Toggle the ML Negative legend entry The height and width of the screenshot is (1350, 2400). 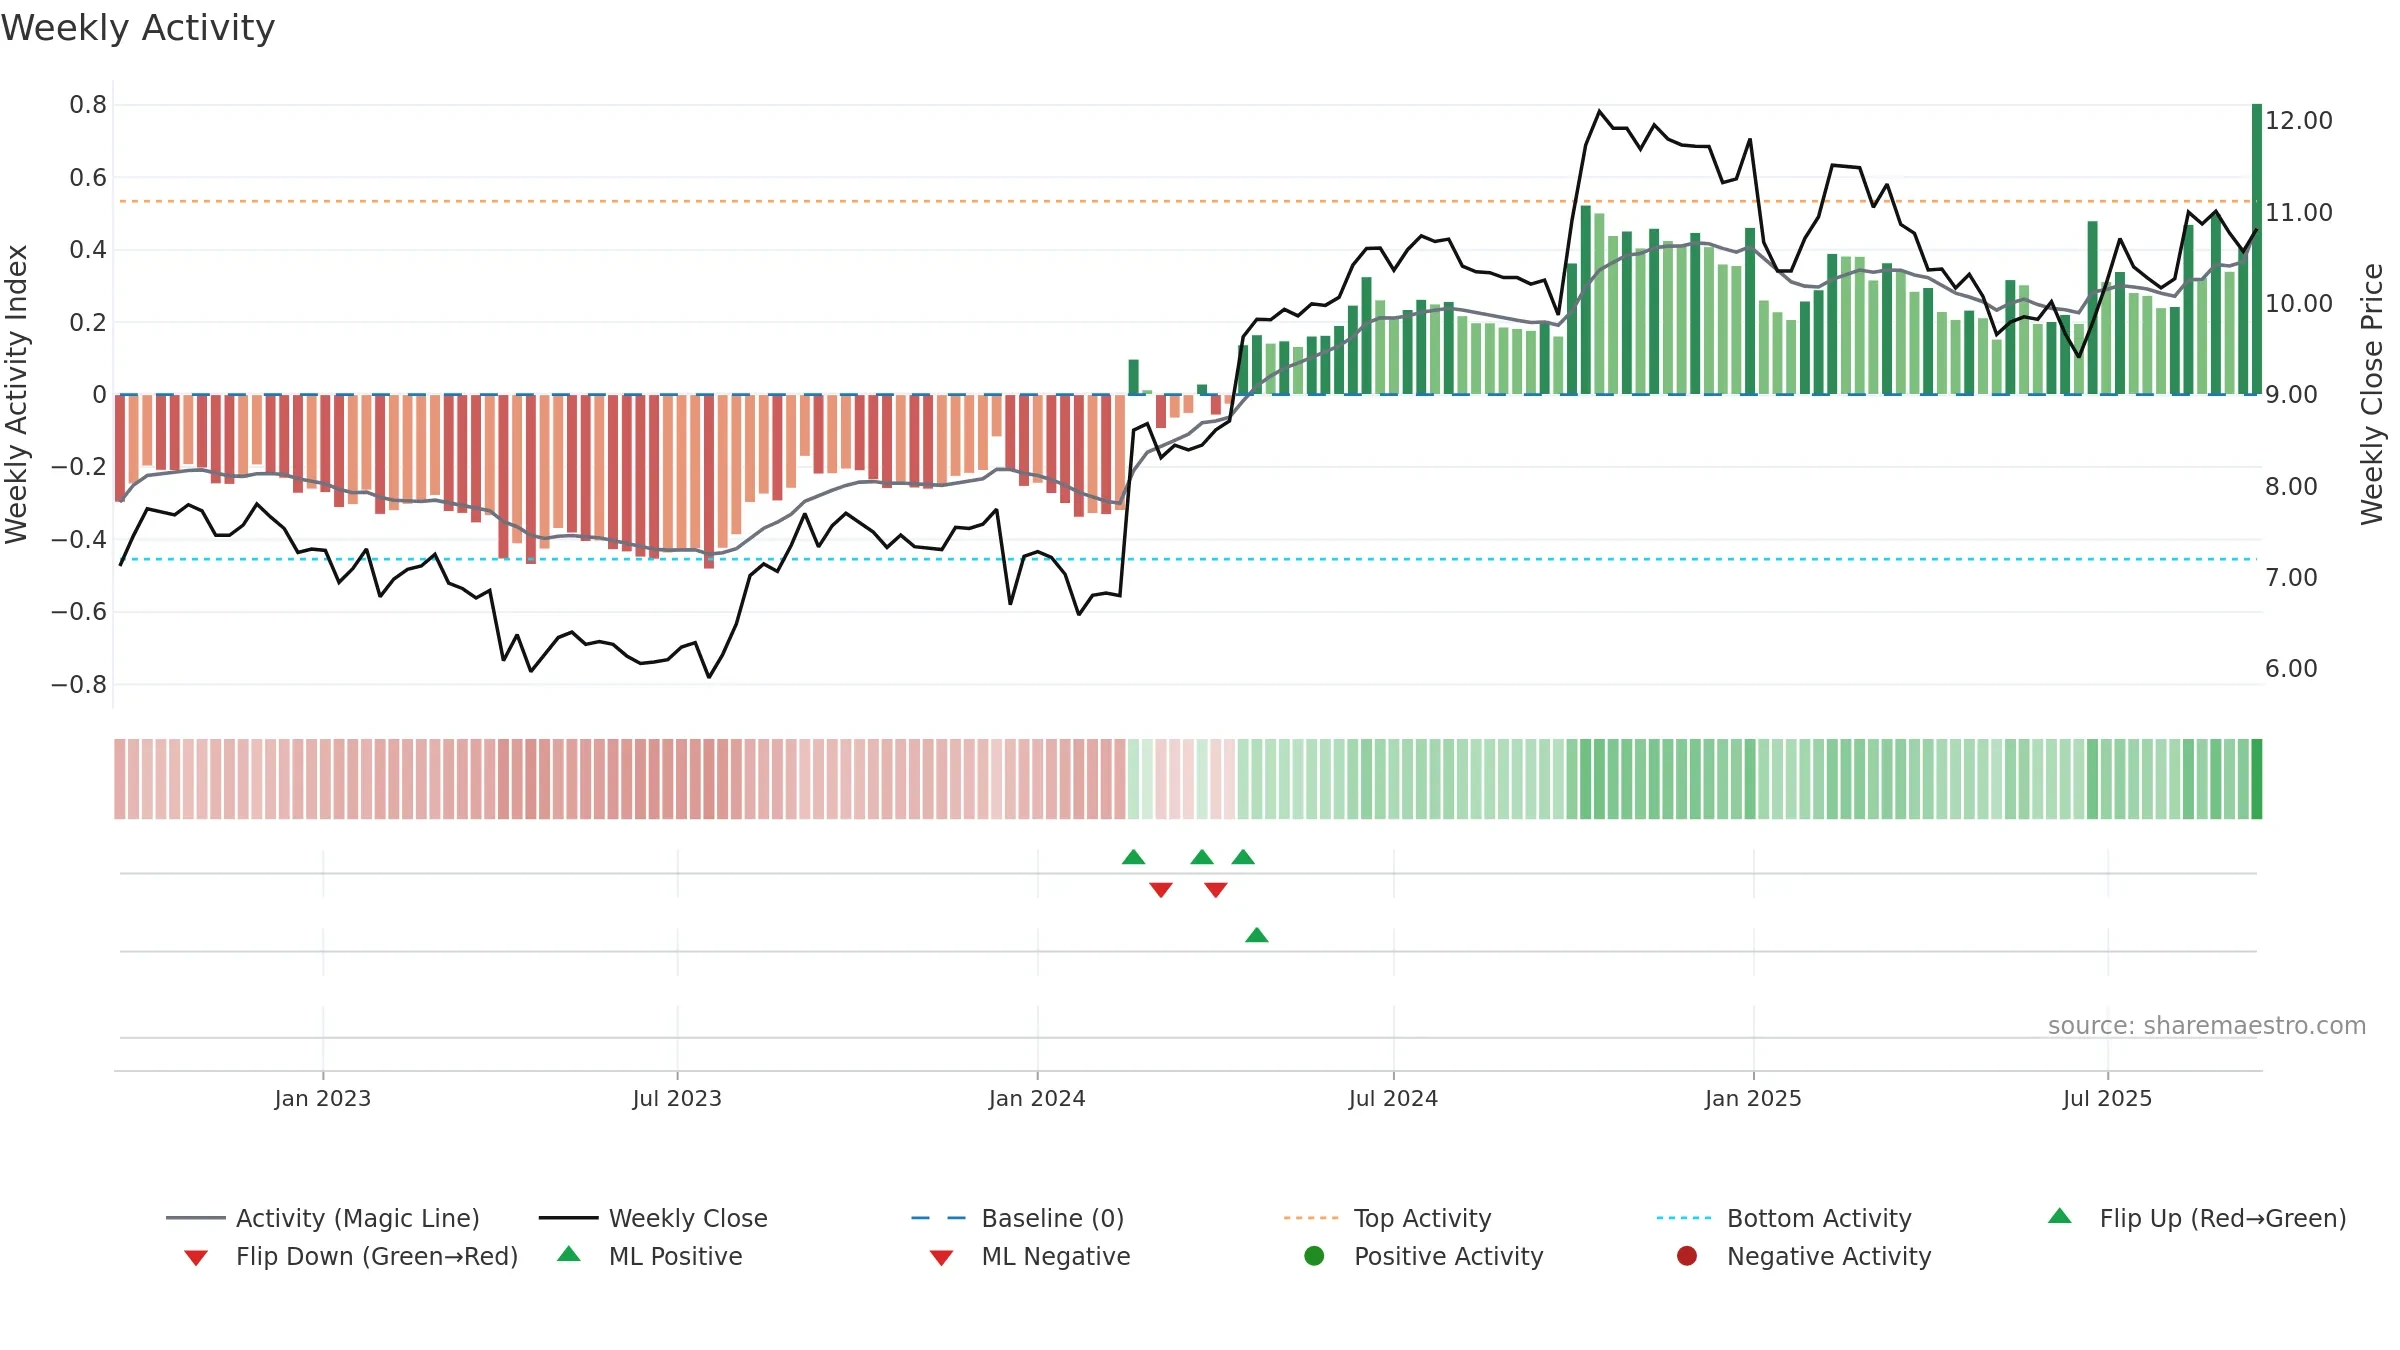click(x=1030, y=1256)
